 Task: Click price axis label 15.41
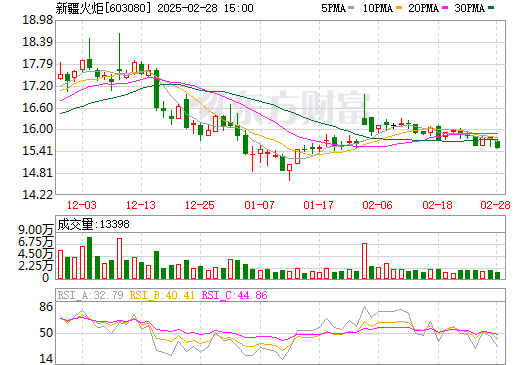[37, 151]
